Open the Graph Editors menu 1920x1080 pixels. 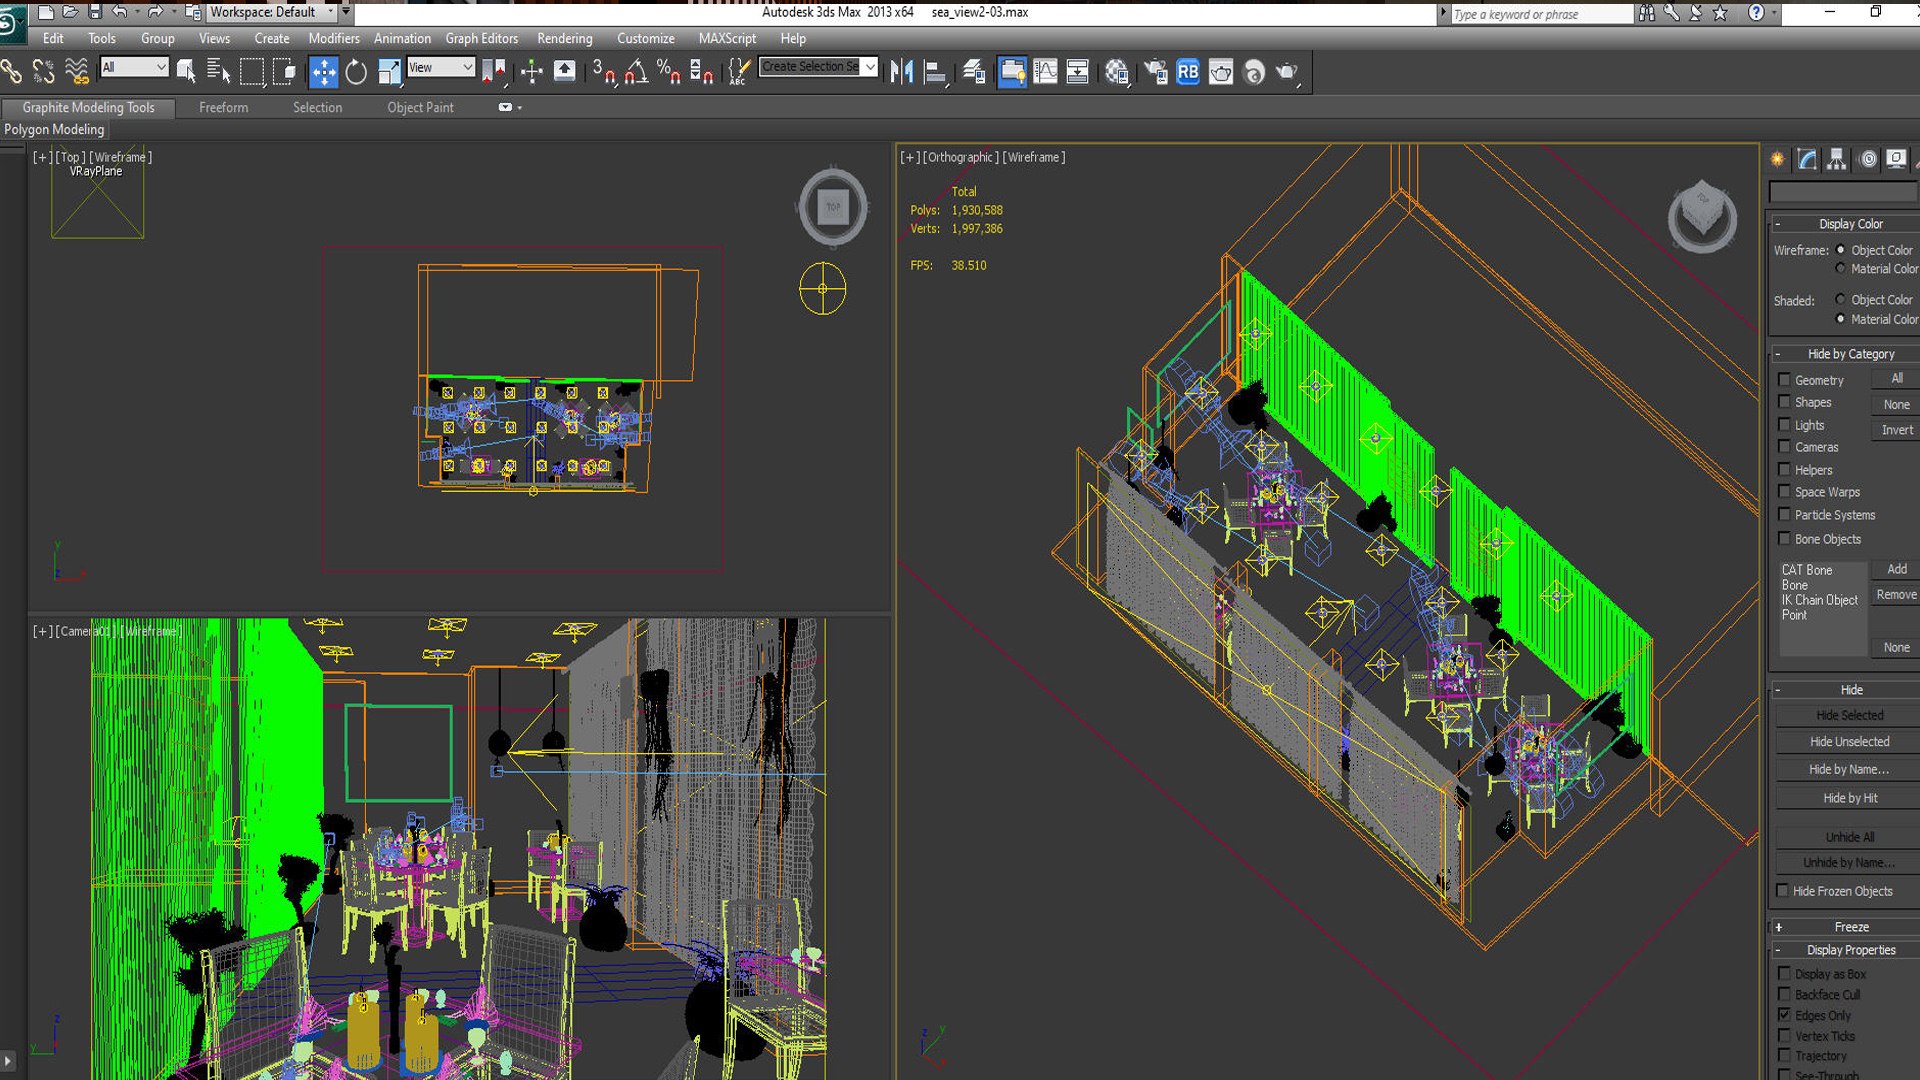coord(482,38)
